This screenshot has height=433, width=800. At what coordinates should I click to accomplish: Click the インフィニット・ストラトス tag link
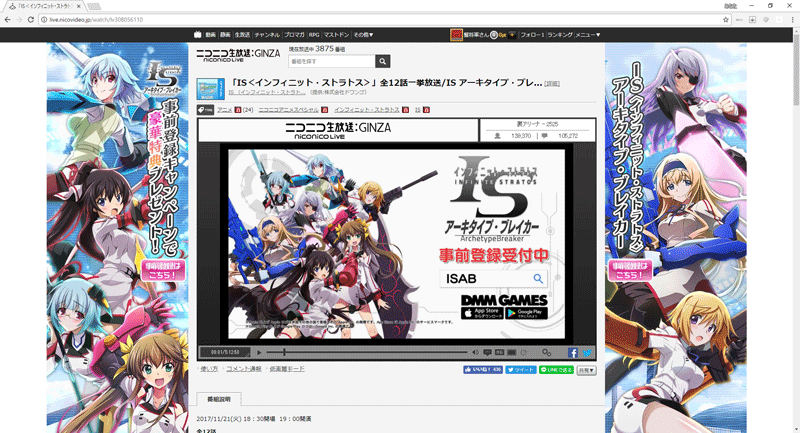[x=367, y=110]
